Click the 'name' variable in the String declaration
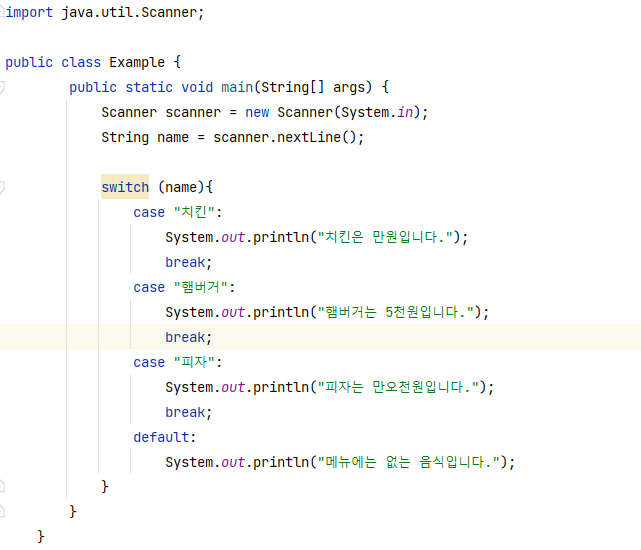This screenshot has width=641, height=550. [x=173, y=137]
